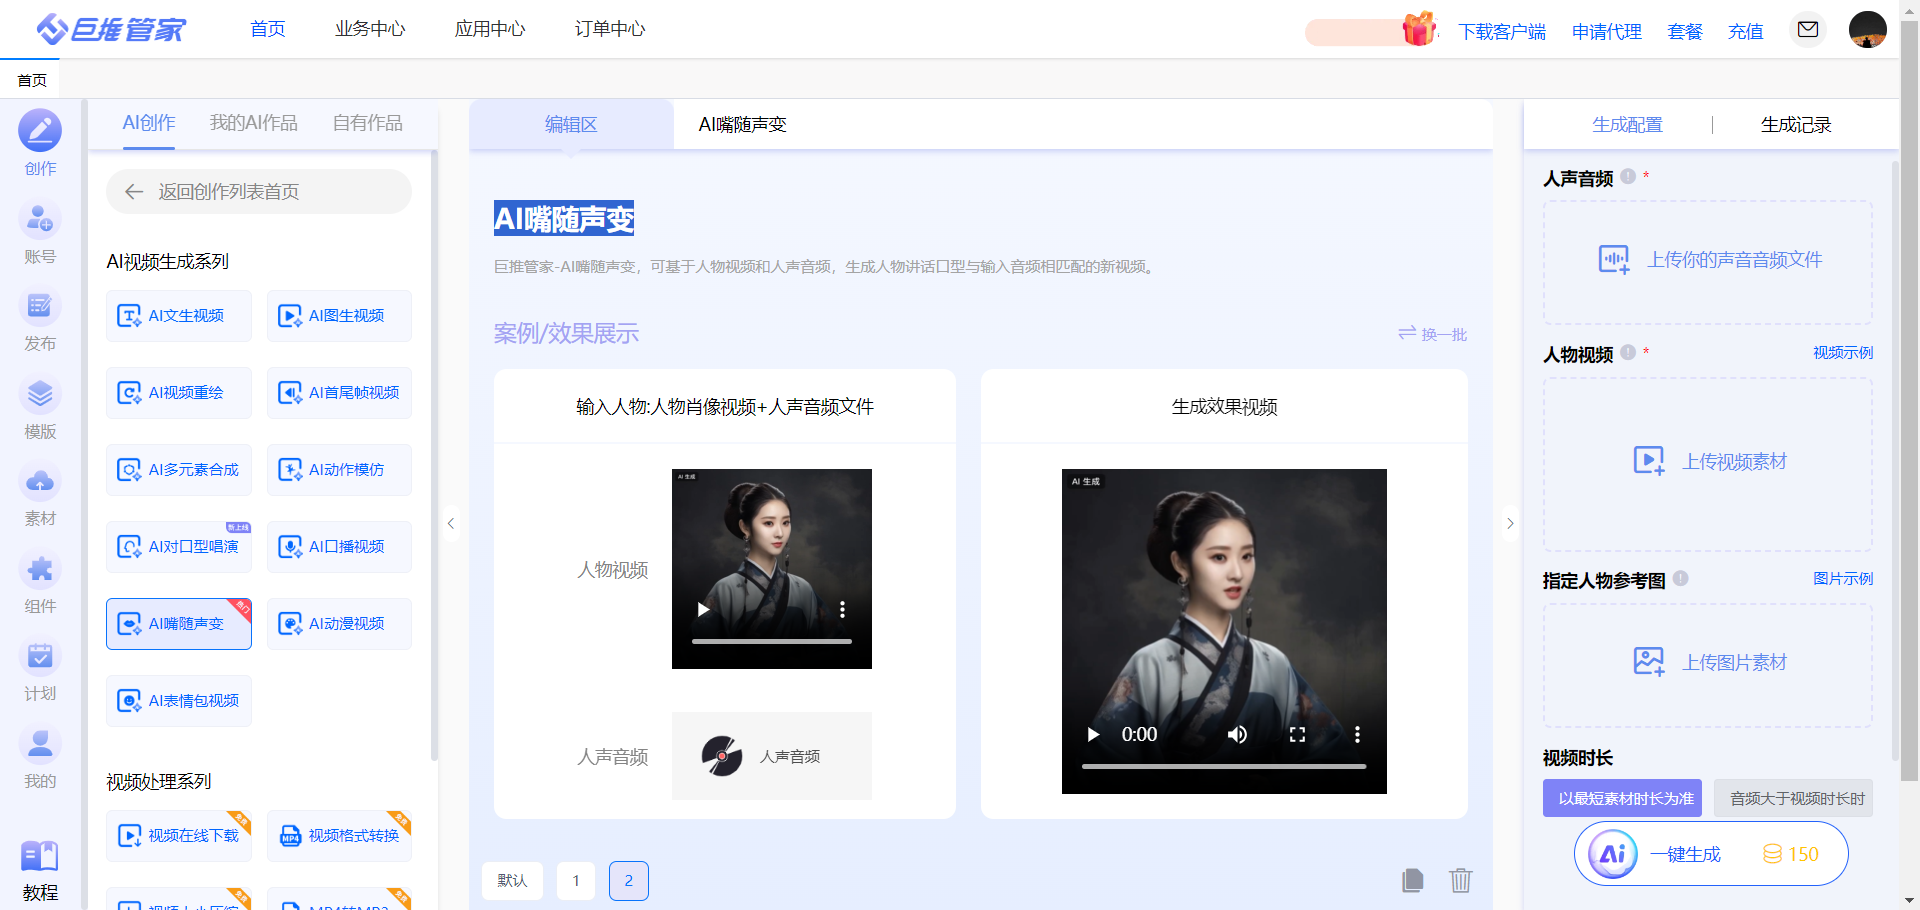1920x910 pixels.
Task: Select AI嘴随声变 tool
Action: pyautogui.click(x=179, y=624)
